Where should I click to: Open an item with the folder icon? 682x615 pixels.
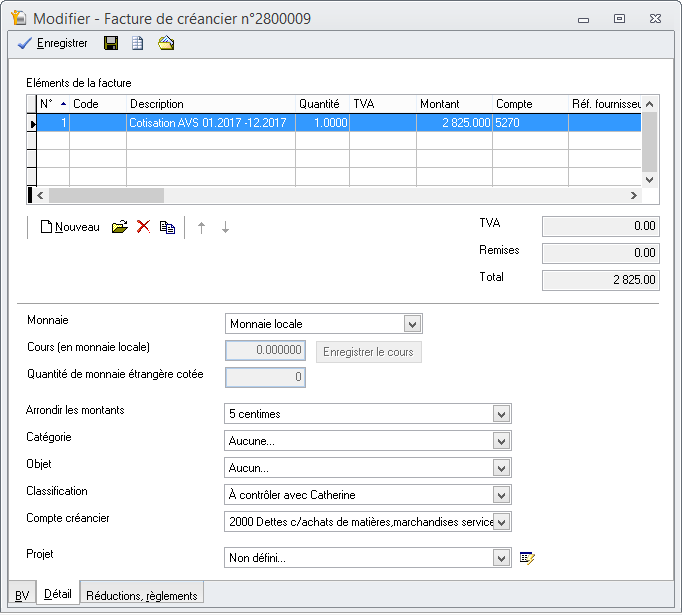click(x=120, y=227)
